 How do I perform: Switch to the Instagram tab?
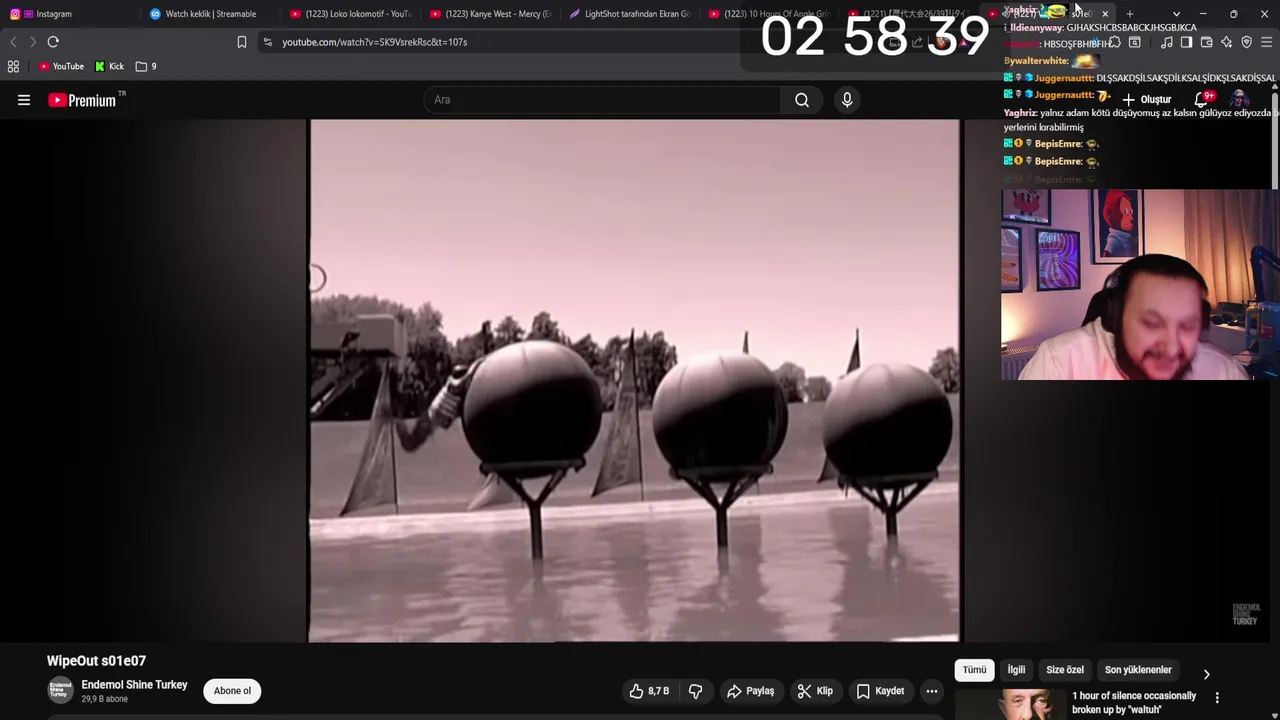70,14
